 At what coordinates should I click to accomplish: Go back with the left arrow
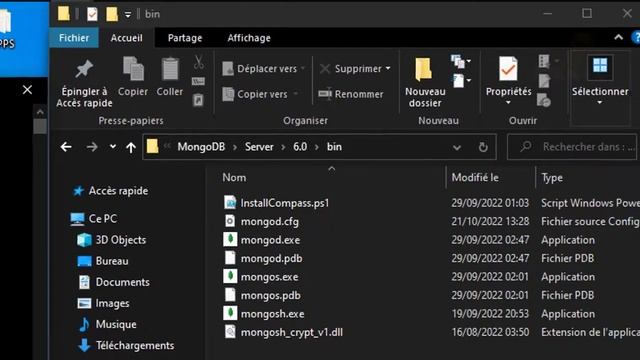[x=66, y=147]
